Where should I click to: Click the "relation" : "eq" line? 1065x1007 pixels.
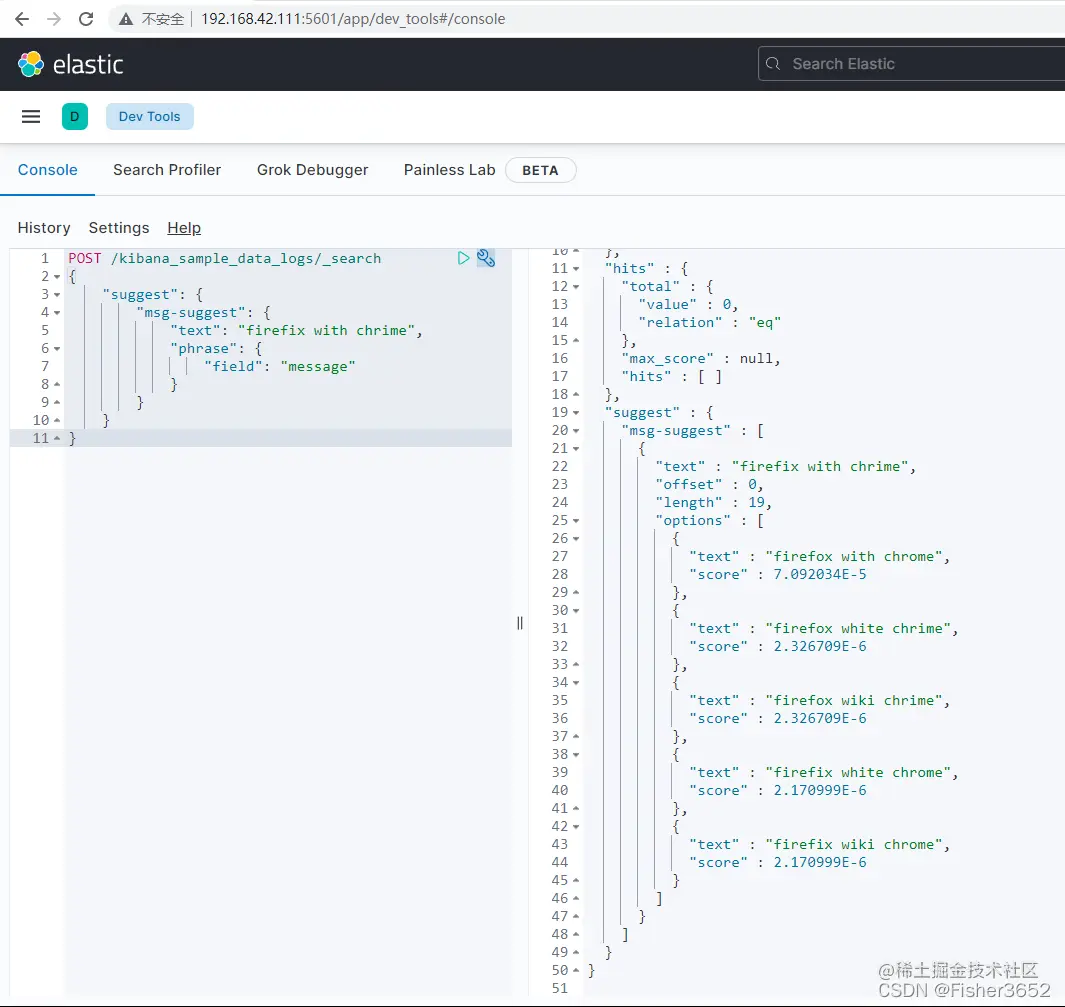click(709, 323)
